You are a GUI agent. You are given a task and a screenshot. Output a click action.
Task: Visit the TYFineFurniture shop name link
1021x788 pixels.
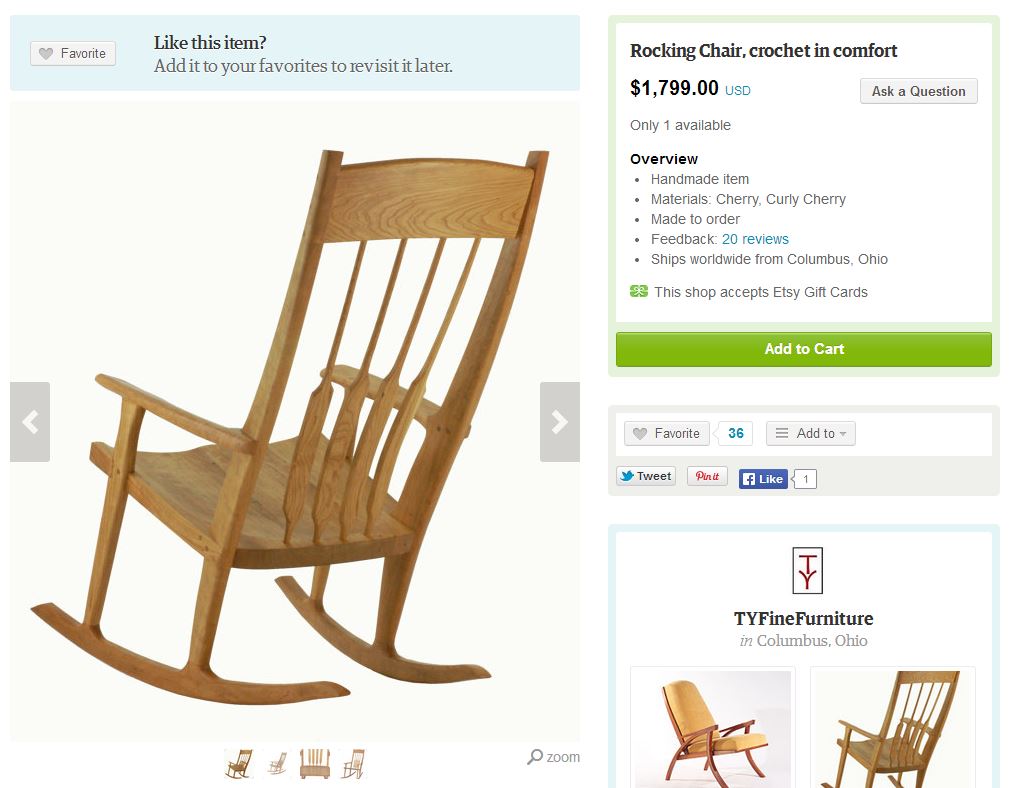(804, 618)
